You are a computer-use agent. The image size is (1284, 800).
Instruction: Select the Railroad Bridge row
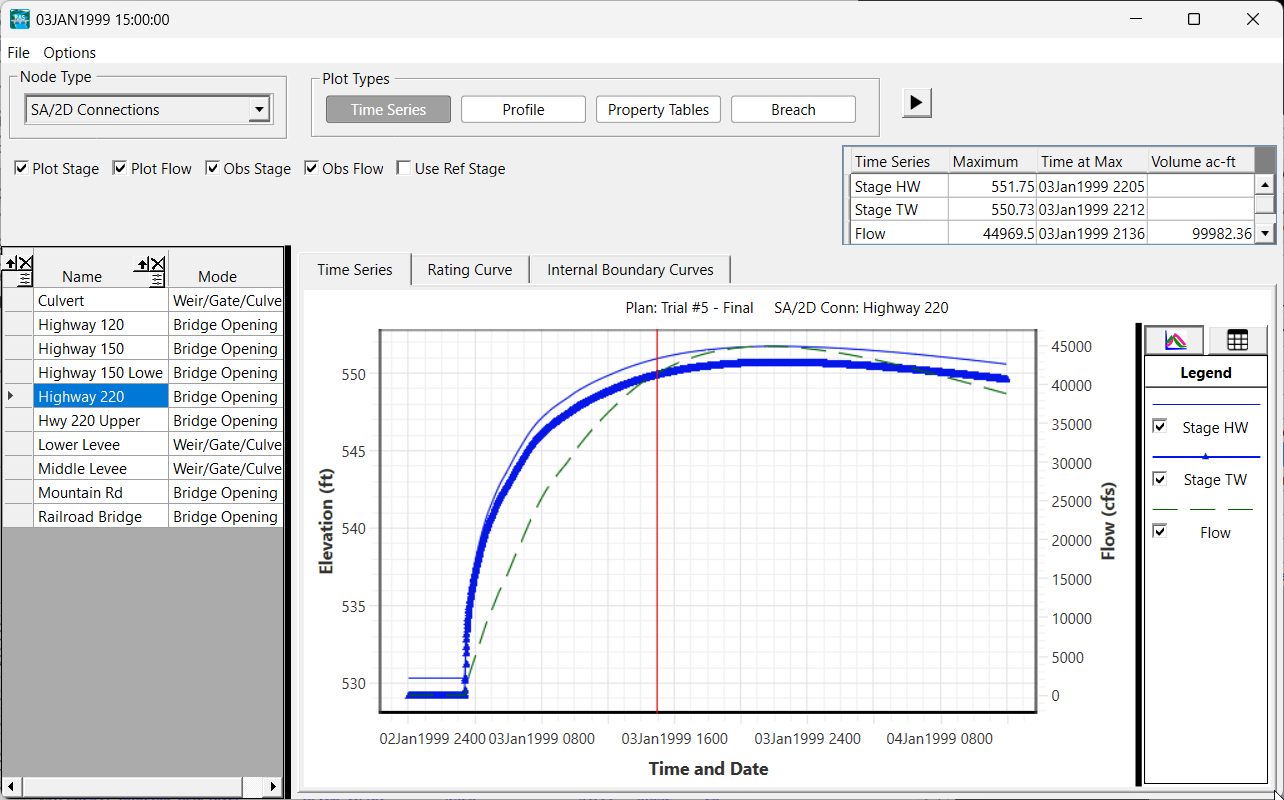pos(90,517)
